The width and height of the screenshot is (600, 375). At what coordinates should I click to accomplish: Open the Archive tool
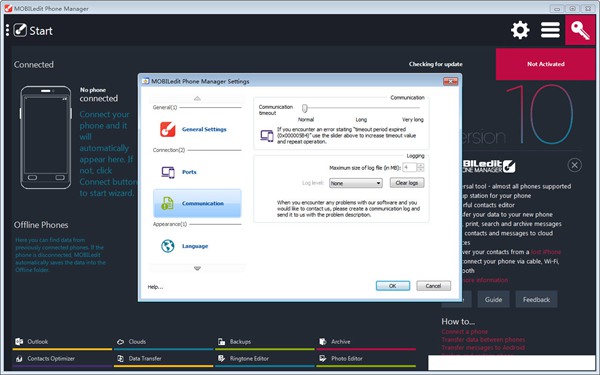(x=335, y=341)
